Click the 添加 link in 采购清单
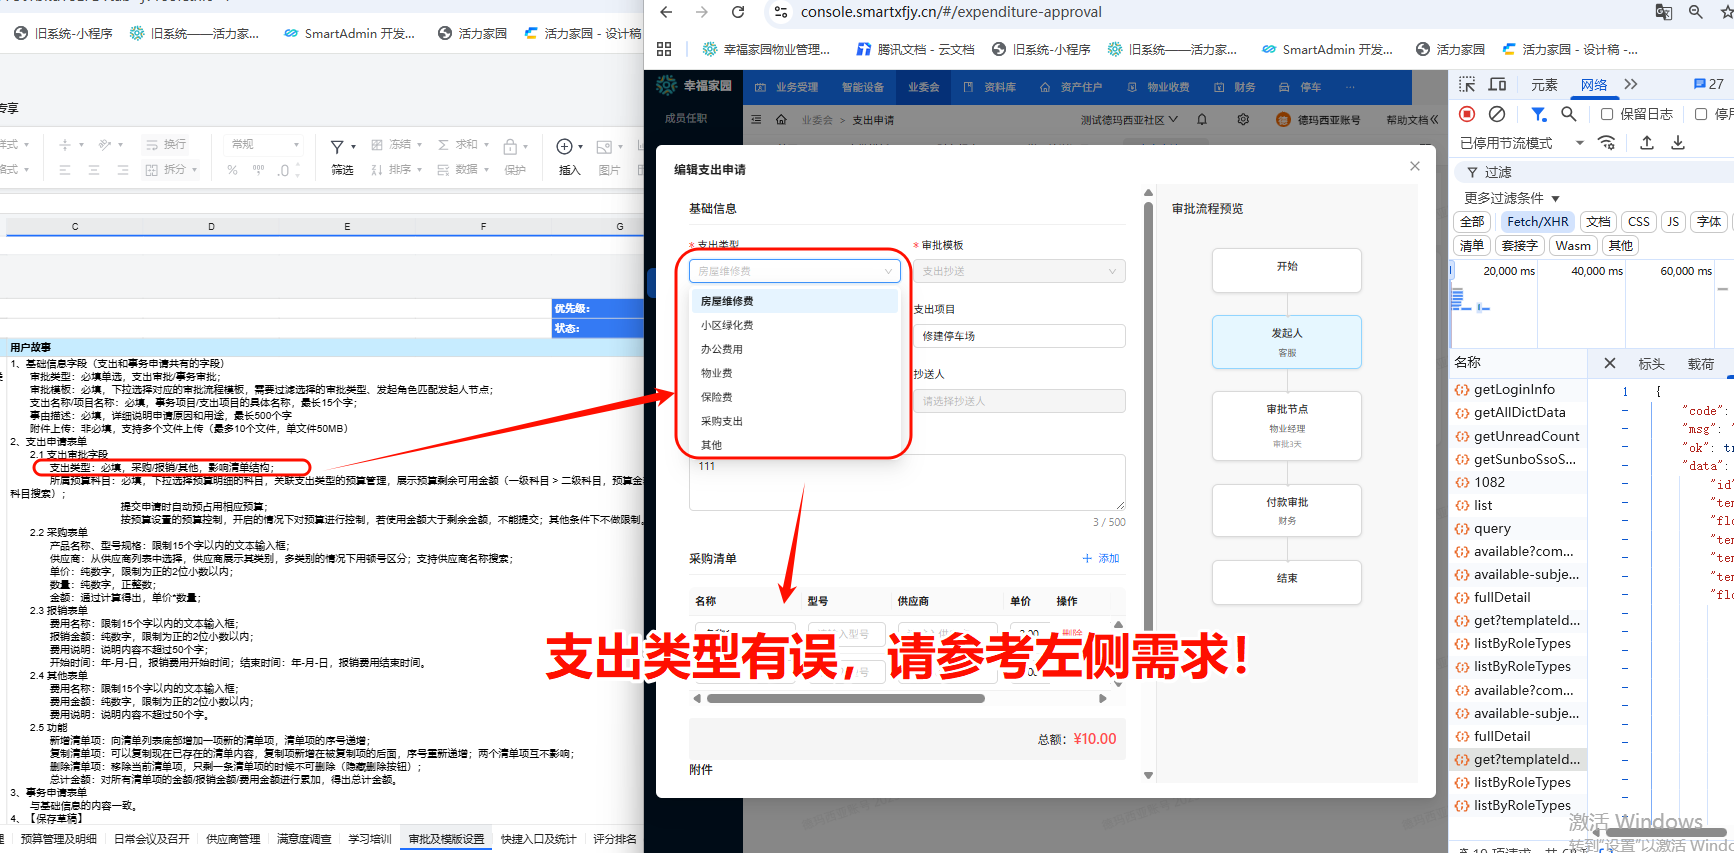 pos(1101,558)
